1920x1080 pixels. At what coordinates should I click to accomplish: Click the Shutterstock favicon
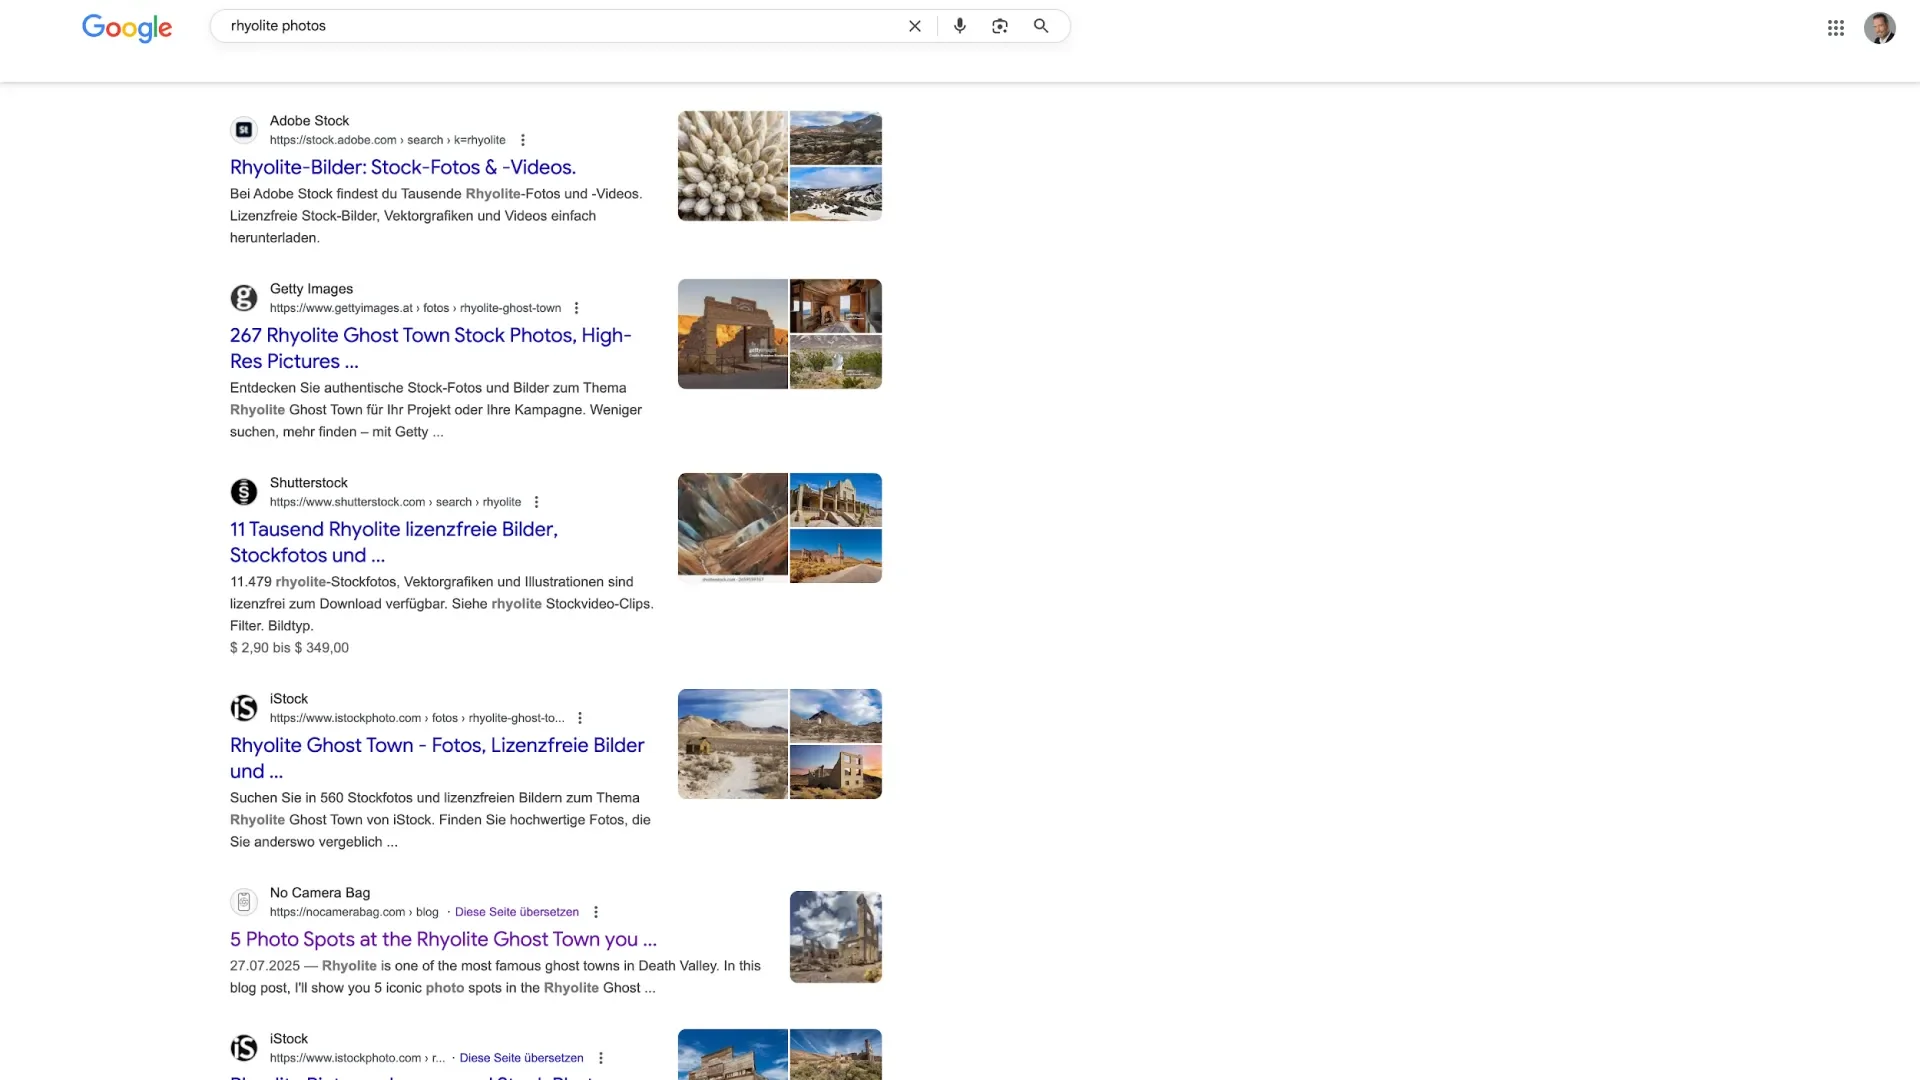click(x=244, y=492)
